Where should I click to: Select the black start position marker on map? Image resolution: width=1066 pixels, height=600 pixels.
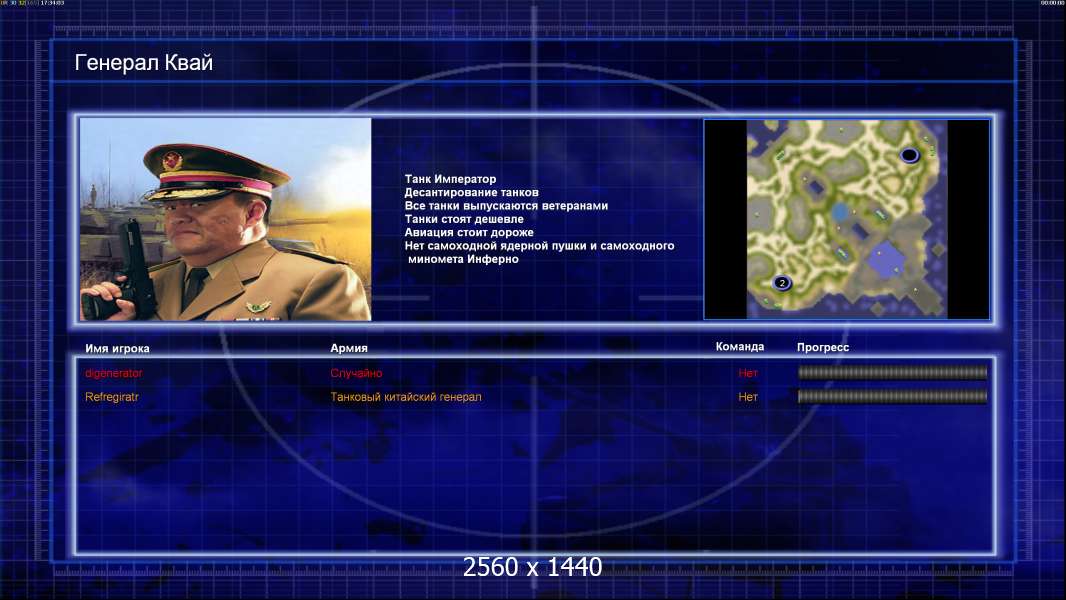pyautogui.click(x=910, y=156)
